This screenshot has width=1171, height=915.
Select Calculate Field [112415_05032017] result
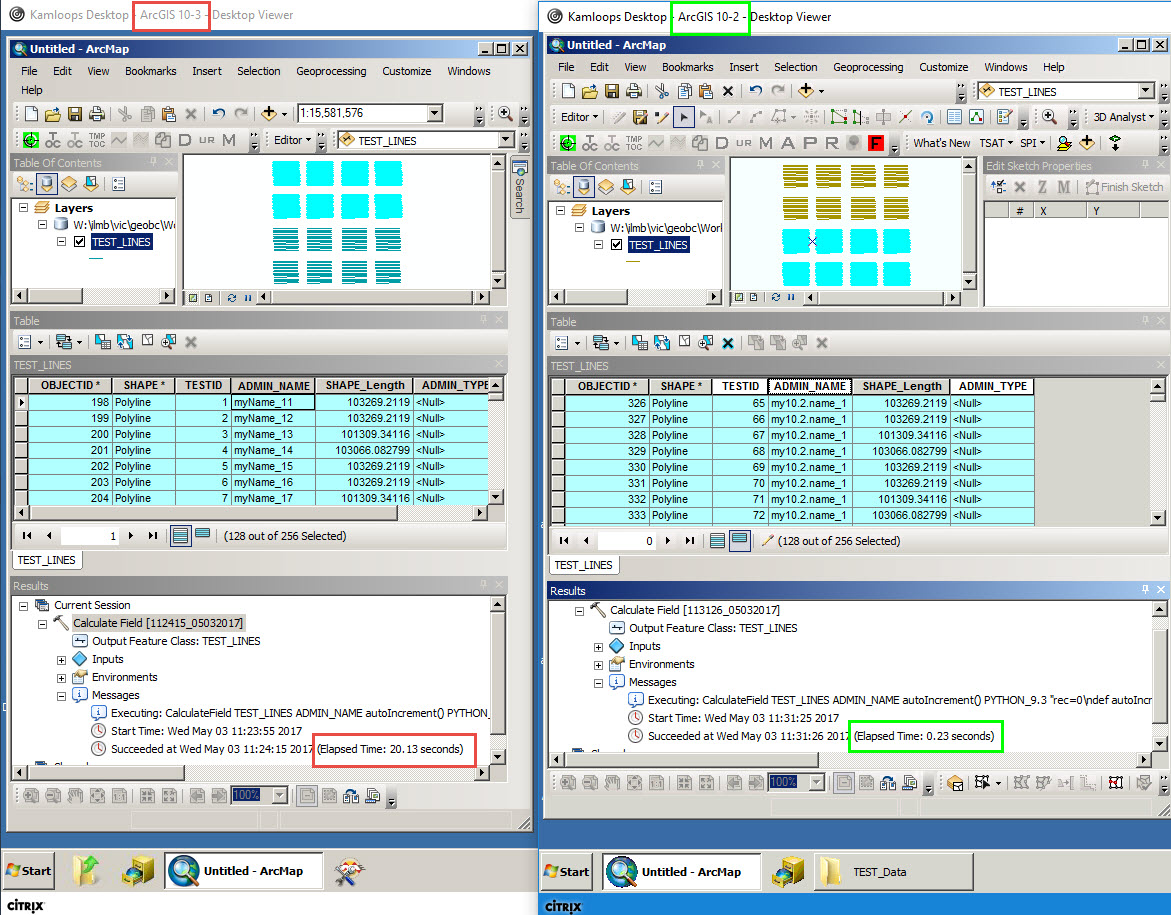pyautogui.click(x=158, y=623)
